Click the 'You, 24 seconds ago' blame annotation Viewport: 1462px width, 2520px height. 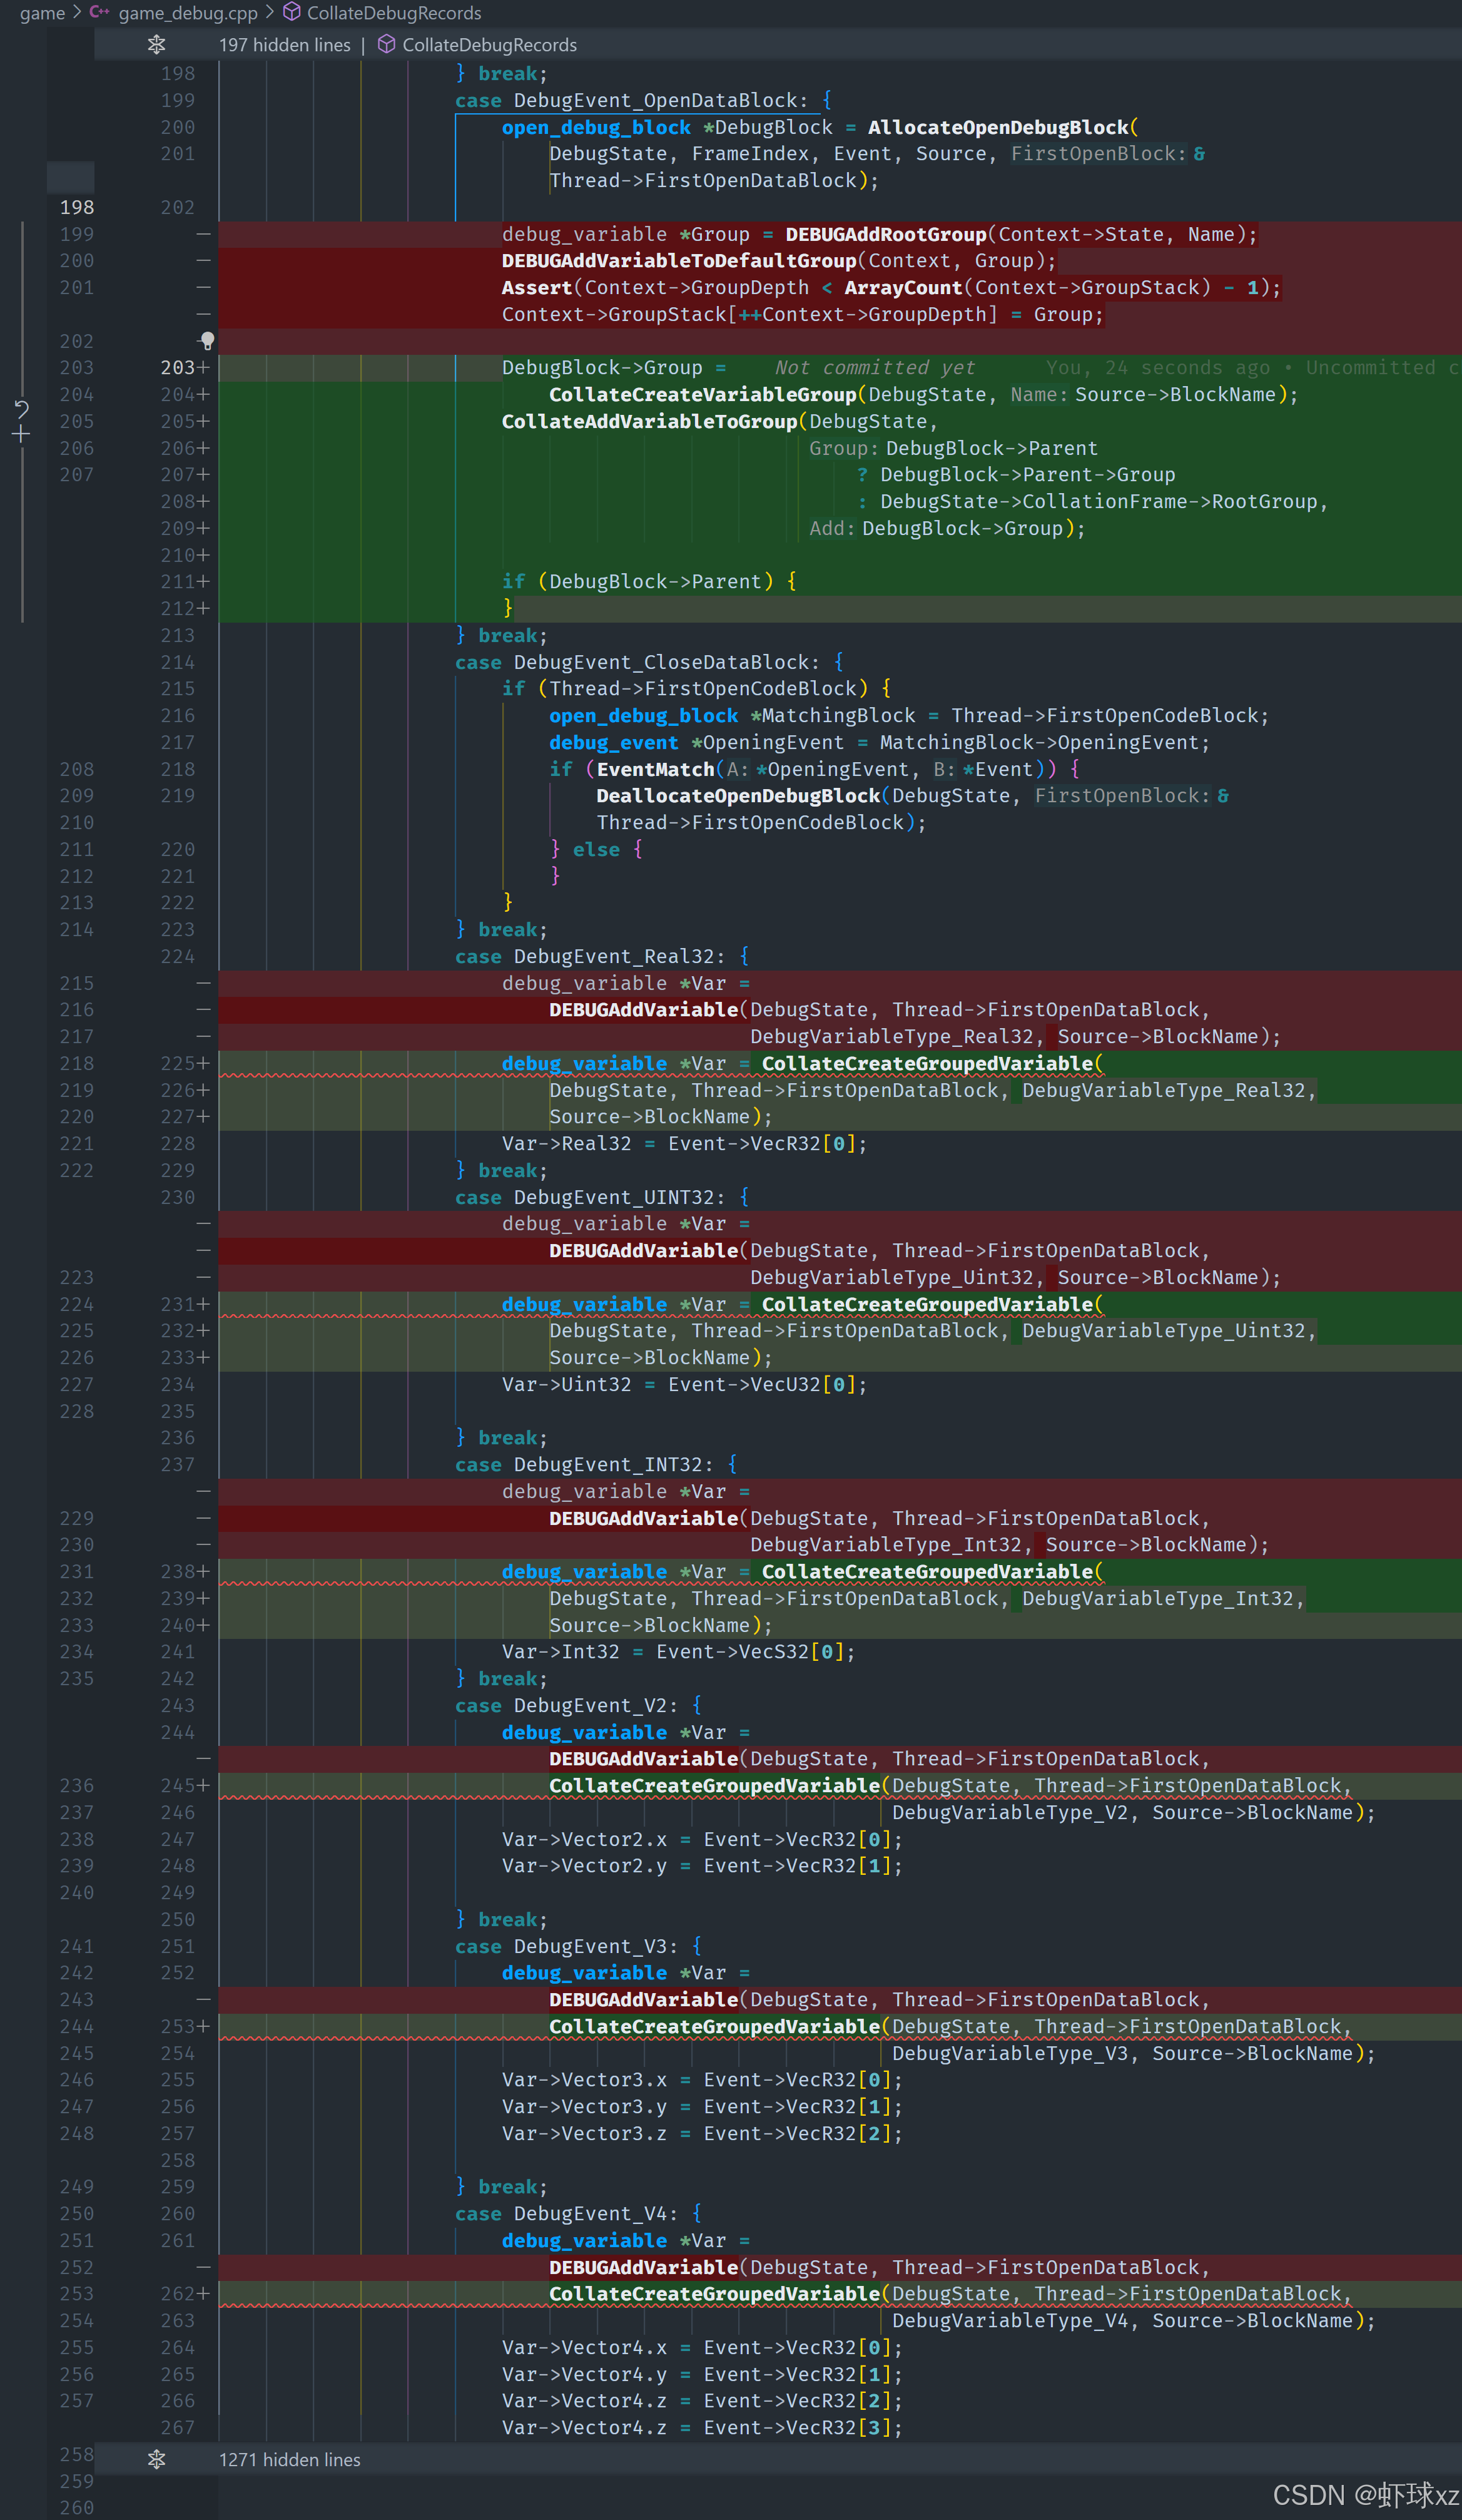[1157, 368]
